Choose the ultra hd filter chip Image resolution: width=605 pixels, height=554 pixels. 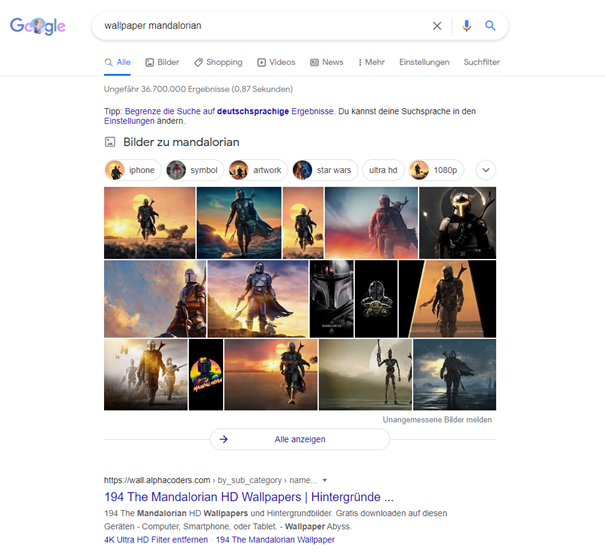pos(383,170)
